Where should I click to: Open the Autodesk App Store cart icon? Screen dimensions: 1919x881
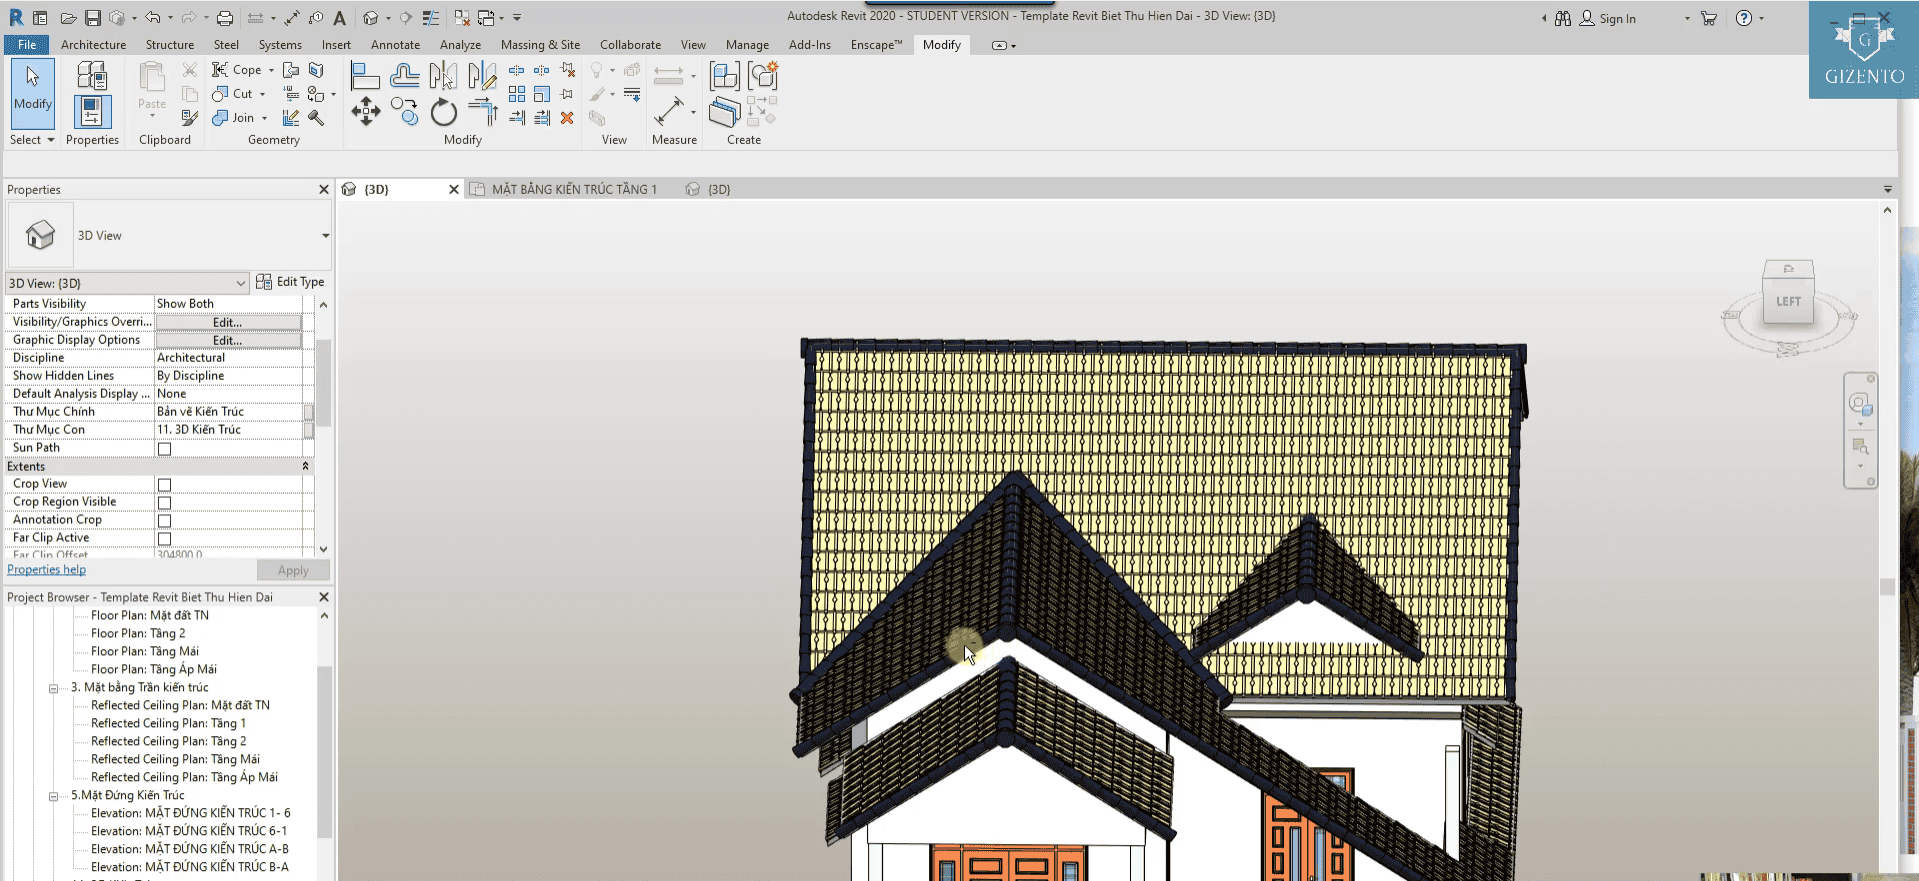[1708, 18]
